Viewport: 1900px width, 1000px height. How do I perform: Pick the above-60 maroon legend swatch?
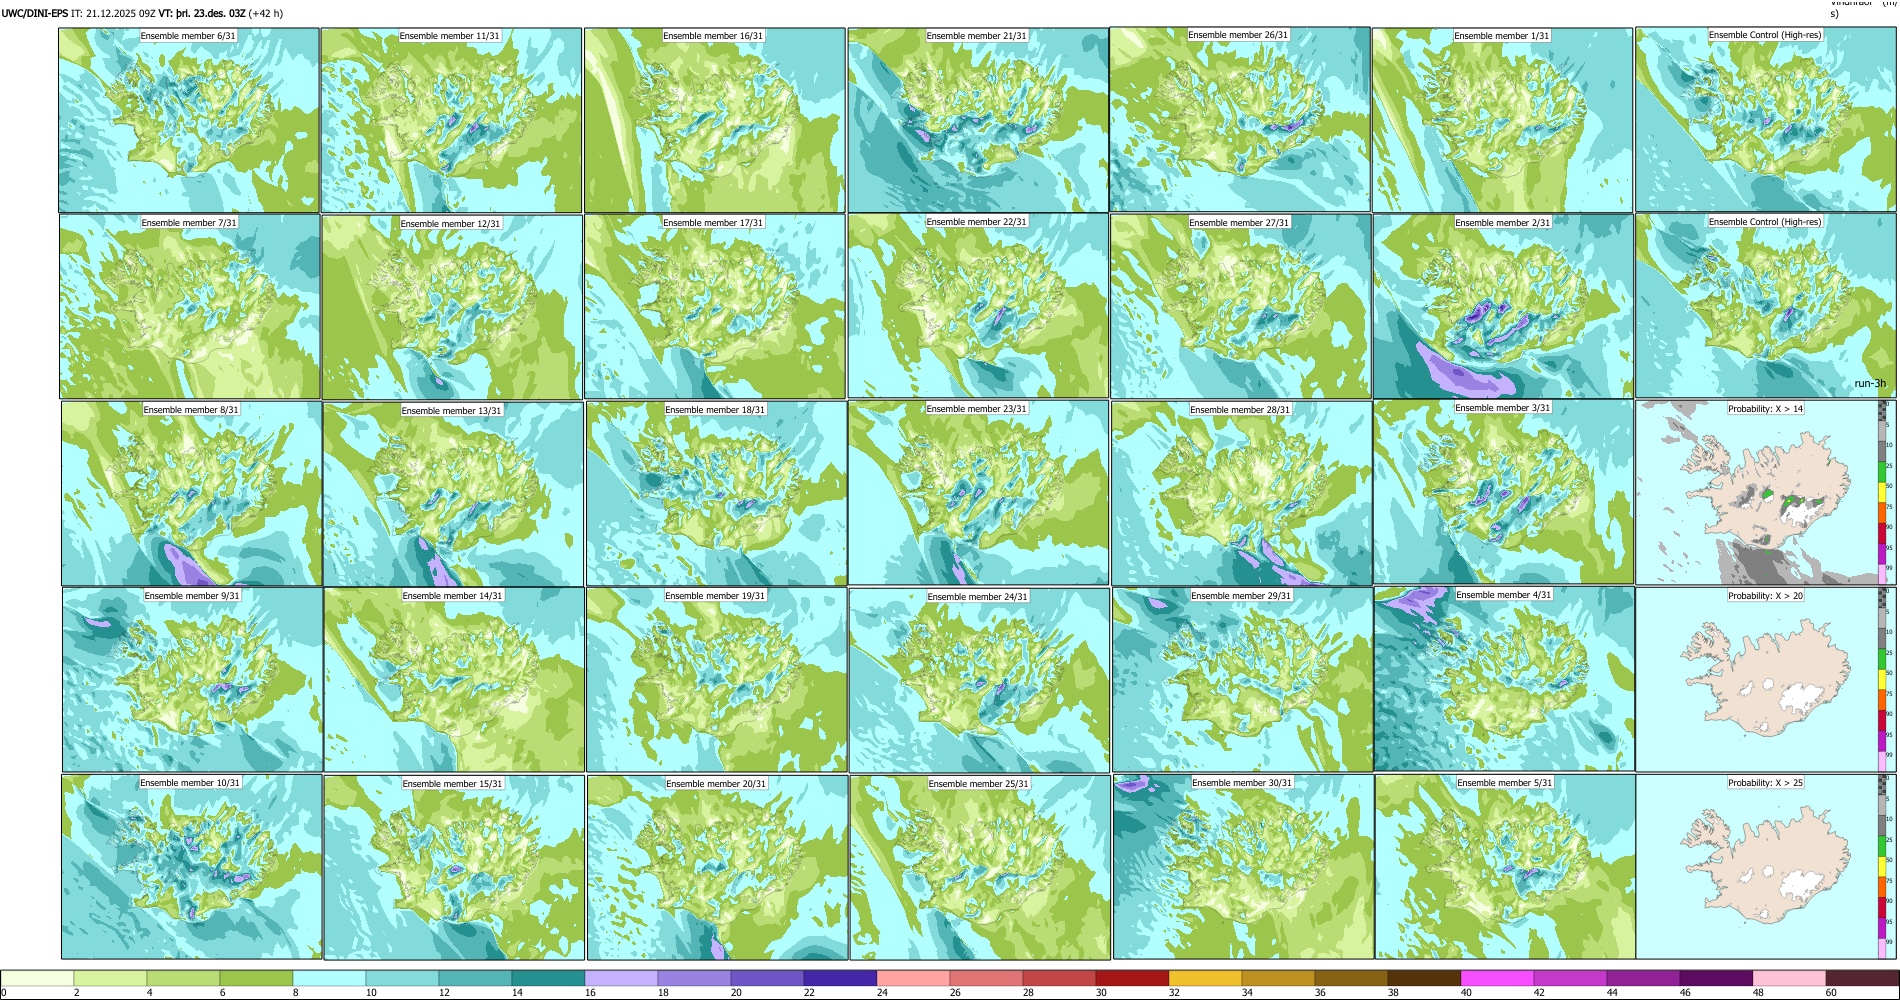coord(1862,978)
